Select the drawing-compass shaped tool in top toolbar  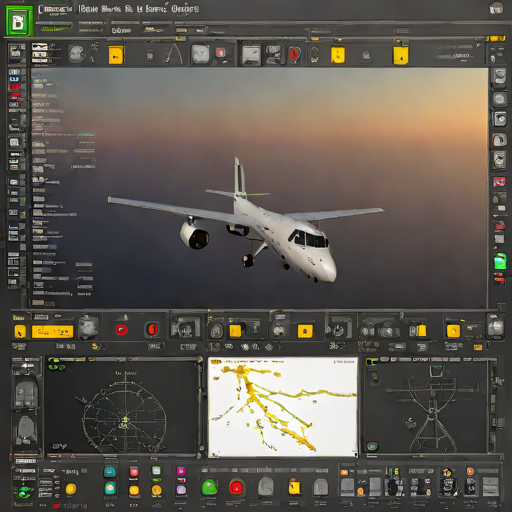pos(174,53)
